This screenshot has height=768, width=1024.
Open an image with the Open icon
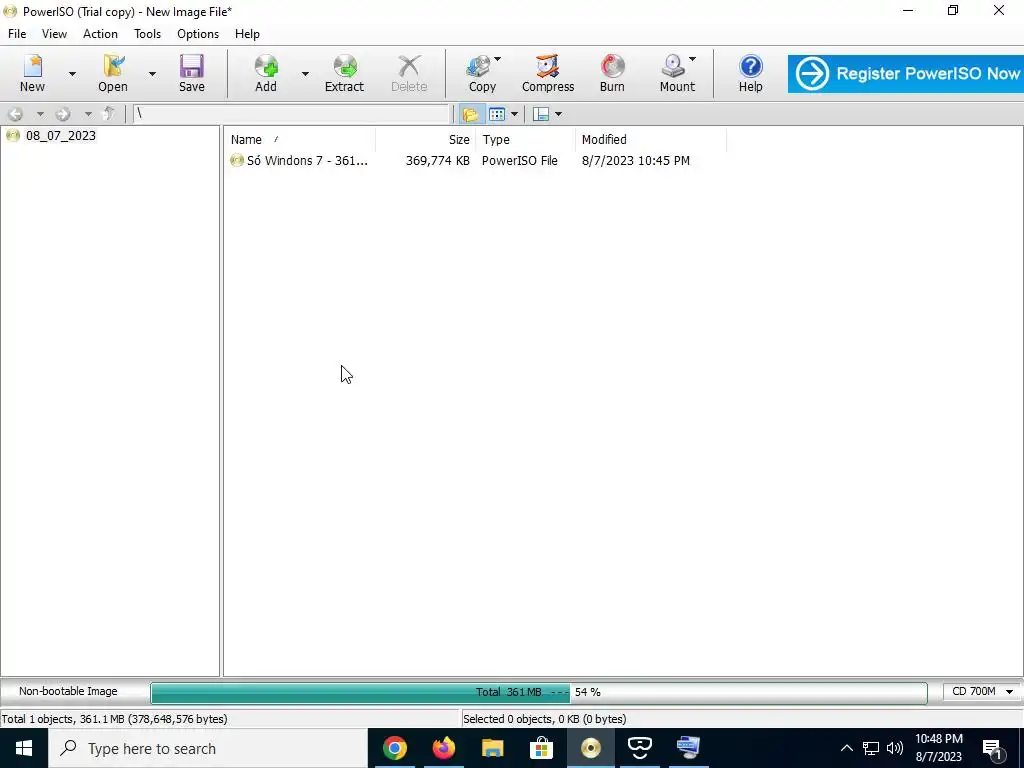click(x=112, y=73)
